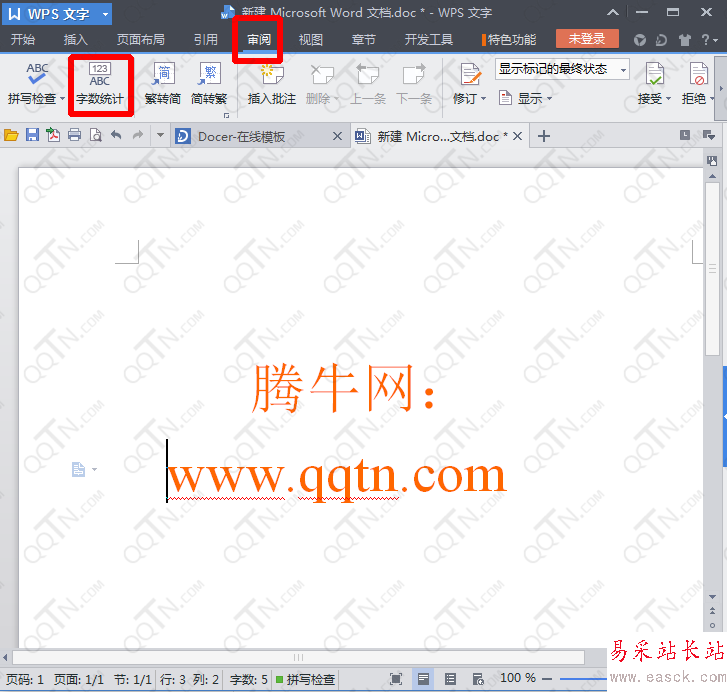The image size is (727, 692).
Task: Open the 显示 dropdown menu
Action: (525, 98)
